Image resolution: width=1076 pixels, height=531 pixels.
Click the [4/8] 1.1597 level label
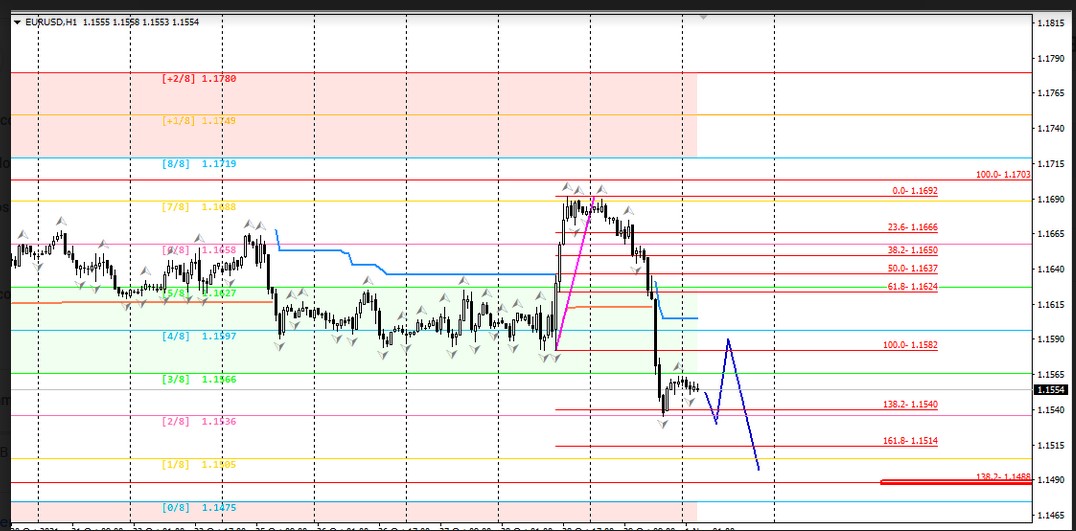tap(199, 337)
